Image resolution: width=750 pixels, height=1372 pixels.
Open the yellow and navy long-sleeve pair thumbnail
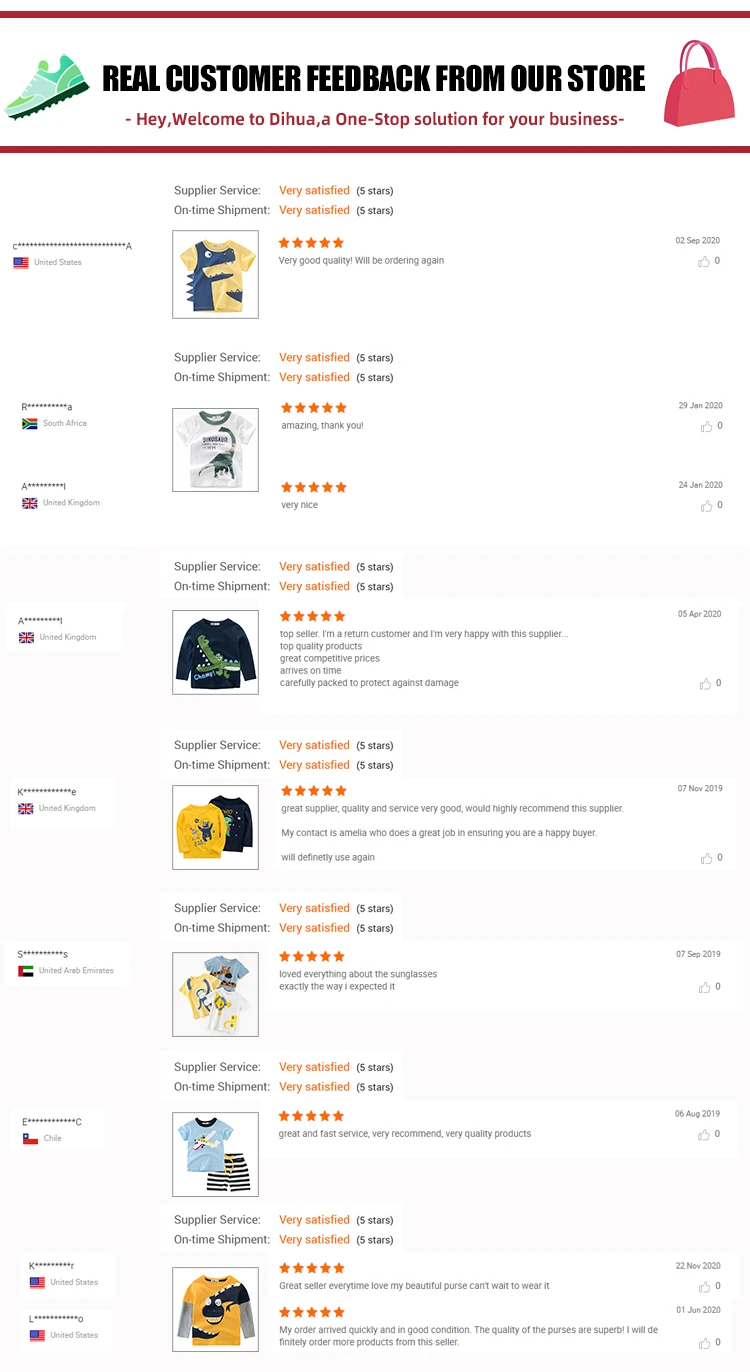click(x=215, y=827)
